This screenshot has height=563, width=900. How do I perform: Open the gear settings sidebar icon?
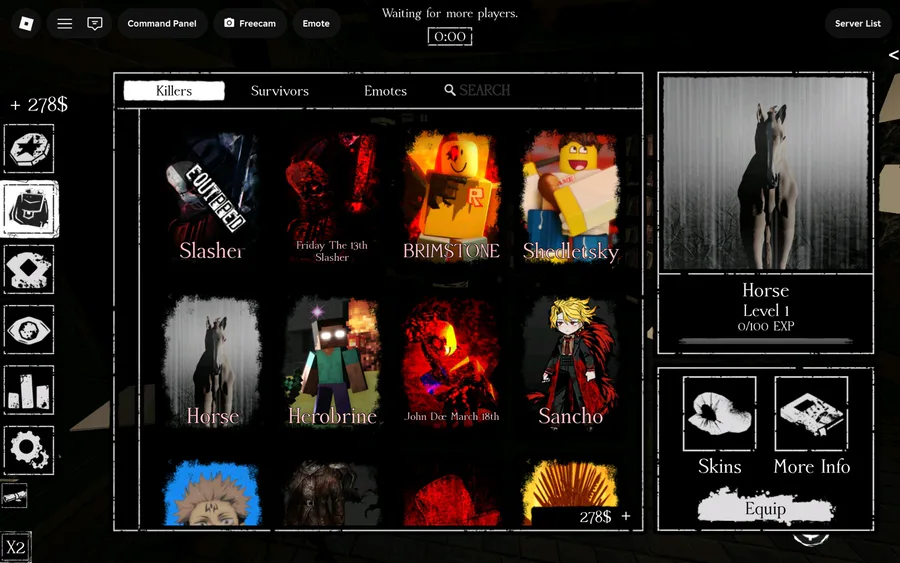click(x=29, y=450)
